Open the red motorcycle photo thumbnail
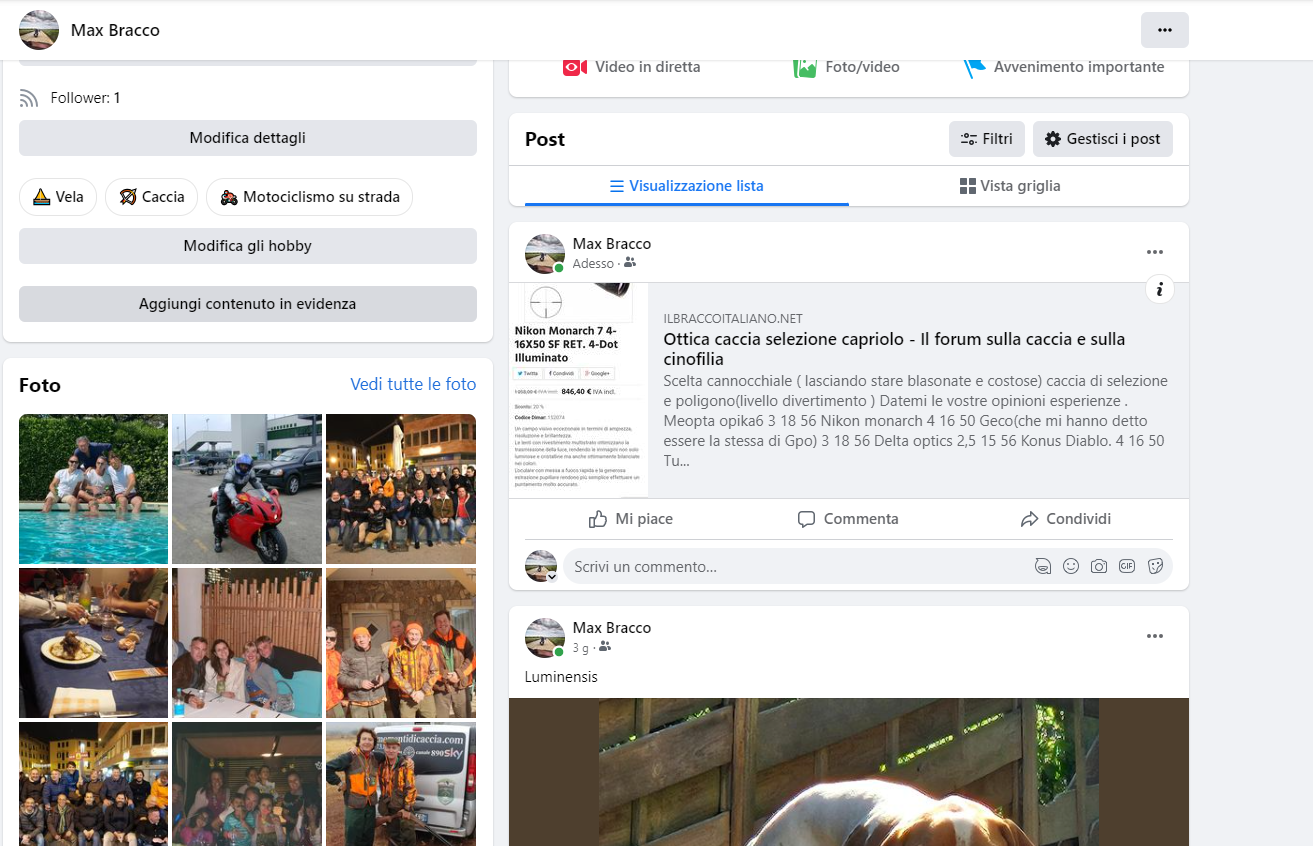Screen dimensions: 1313x846 pyautogui.click(x=247, y=489)
